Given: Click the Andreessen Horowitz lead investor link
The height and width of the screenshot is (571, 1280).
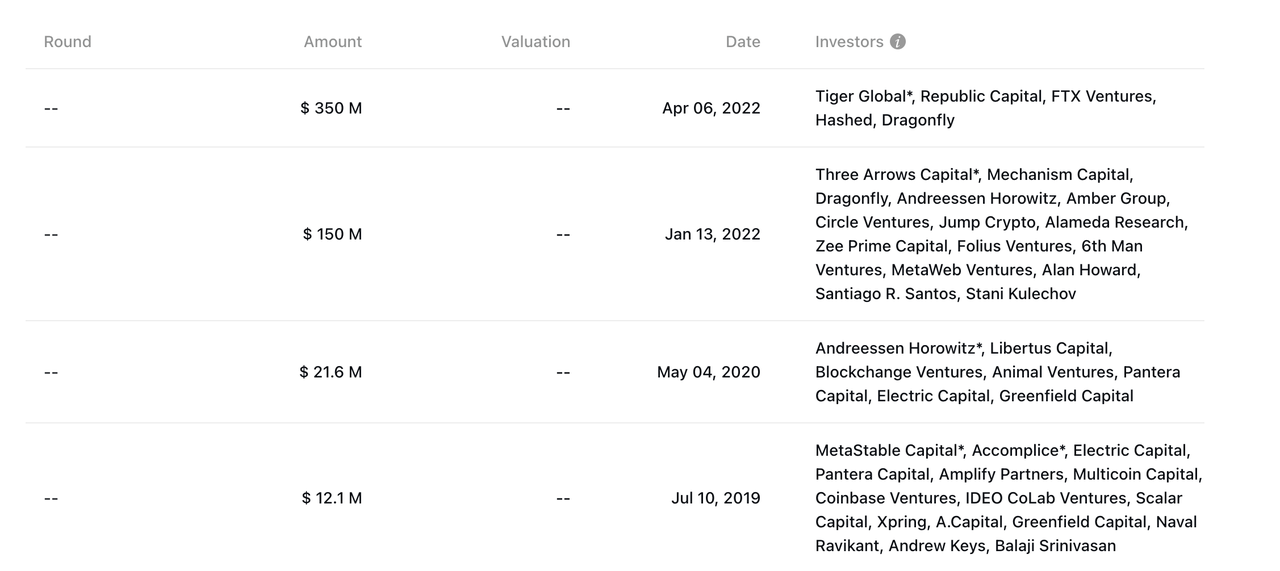Looking at the screenshot, I should click(x=897, y=348).
